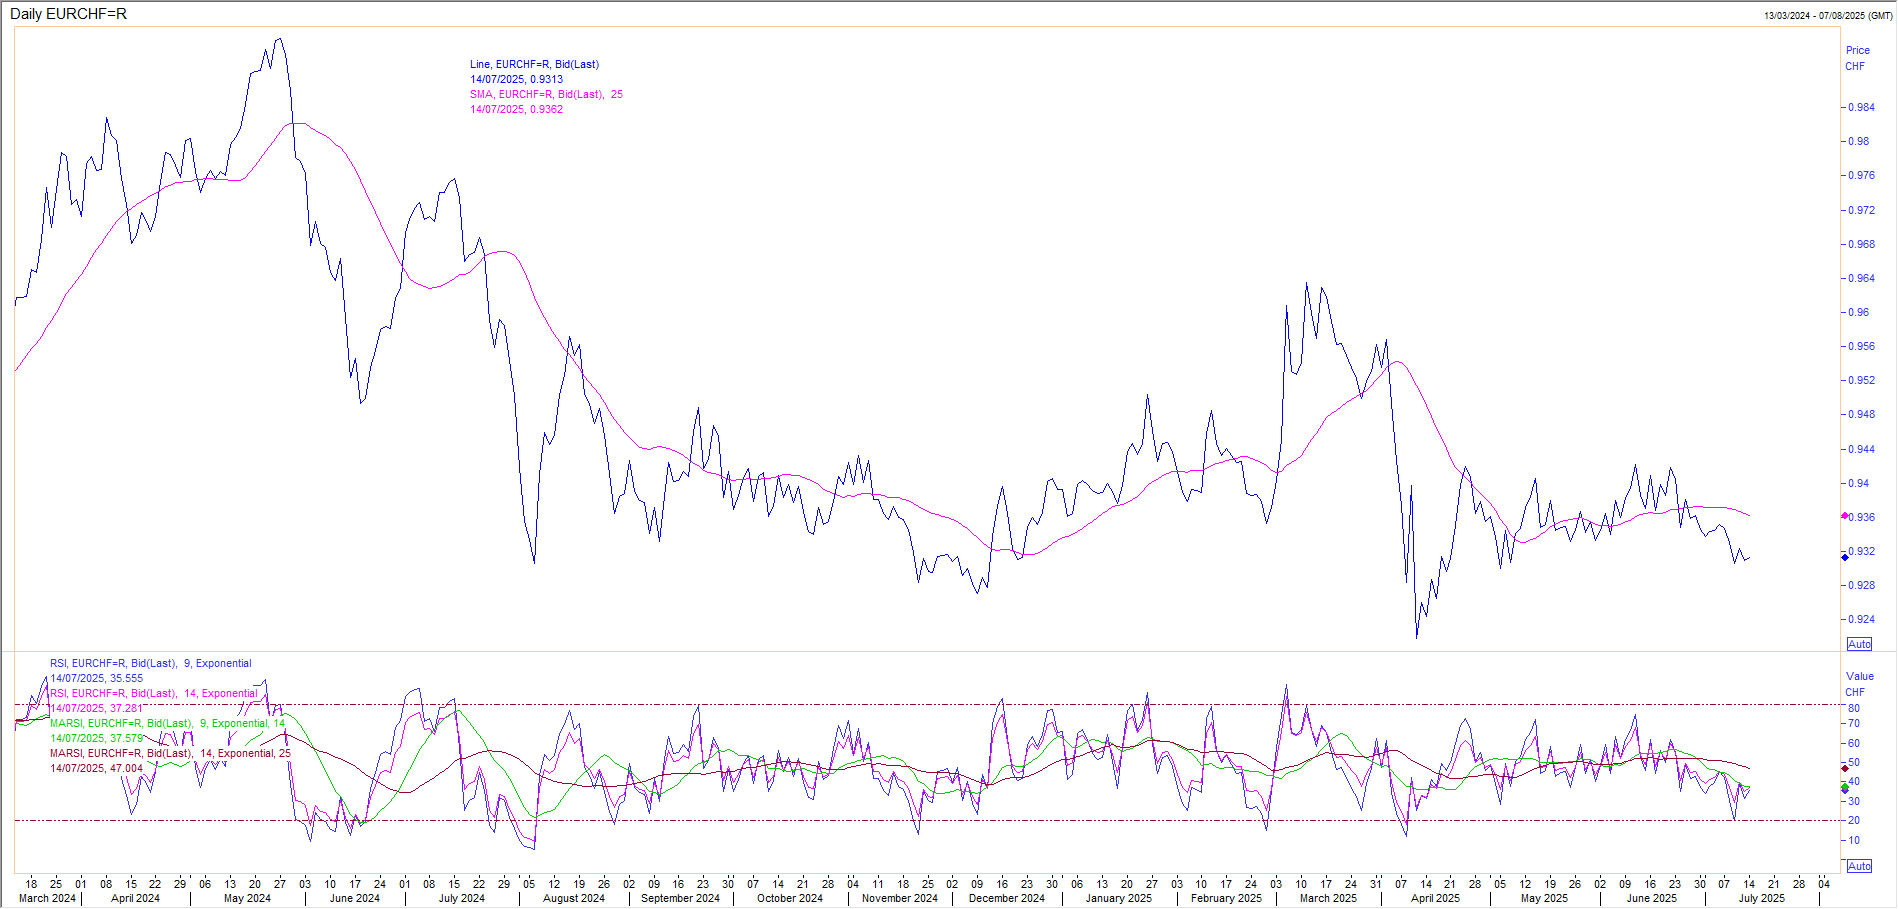
Task: Click the 0.96 level on the price scale
Action: (1858, 312)
